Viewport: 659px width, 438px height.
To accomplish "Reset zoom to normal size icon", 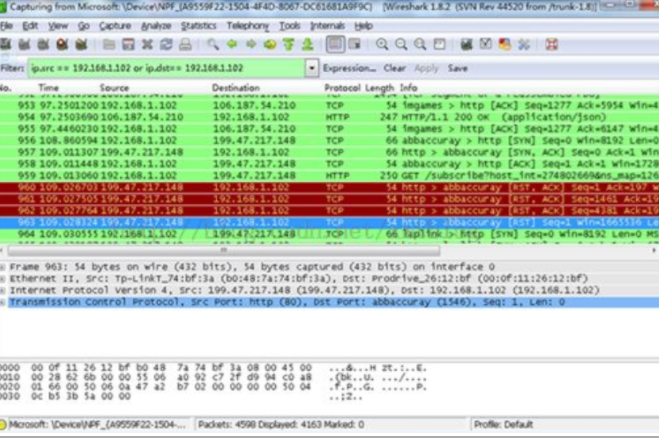I will pos(420,45).
